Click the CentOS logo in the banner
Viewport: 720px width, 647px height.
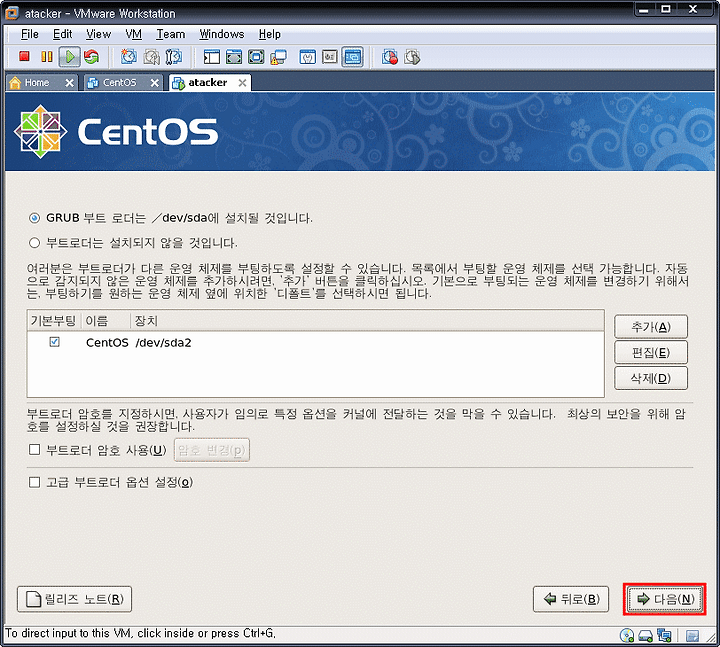pos(116,132)
